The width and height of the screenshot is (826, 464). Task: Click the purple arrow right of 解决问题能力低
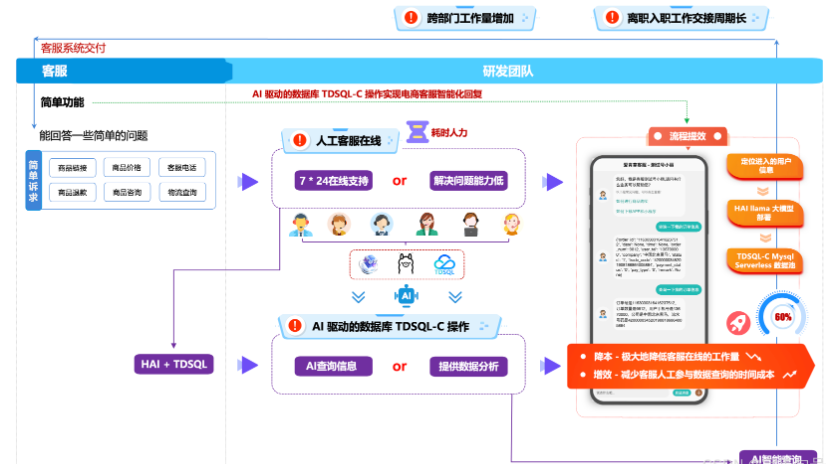point(553,182)
